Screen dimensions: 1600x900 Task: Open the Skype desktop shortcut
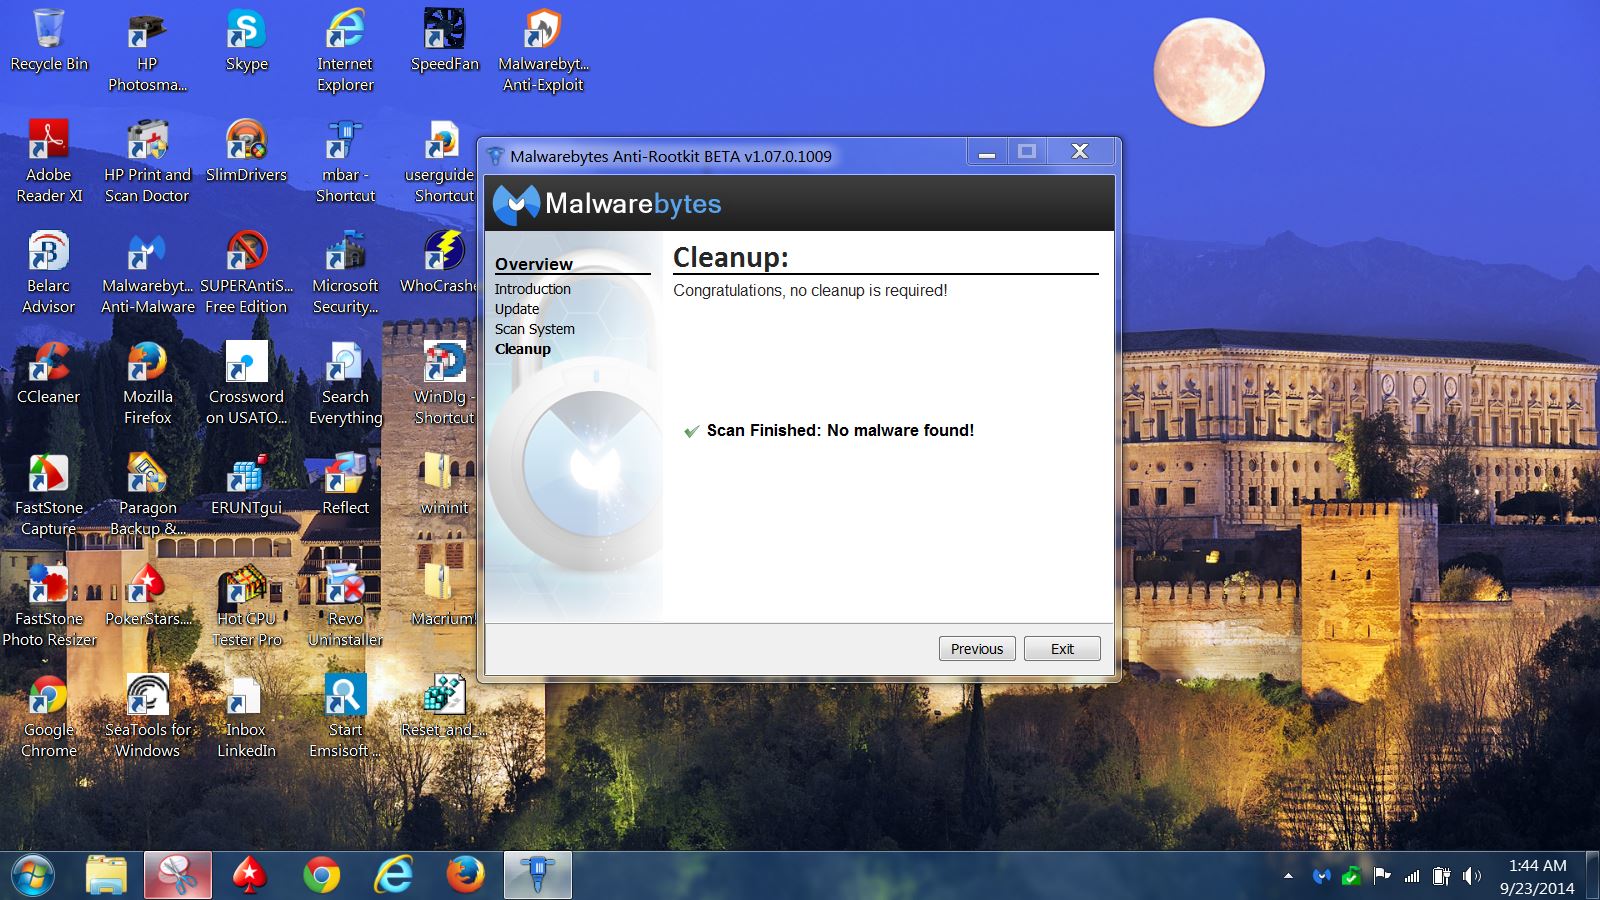[x=246, y=42]
